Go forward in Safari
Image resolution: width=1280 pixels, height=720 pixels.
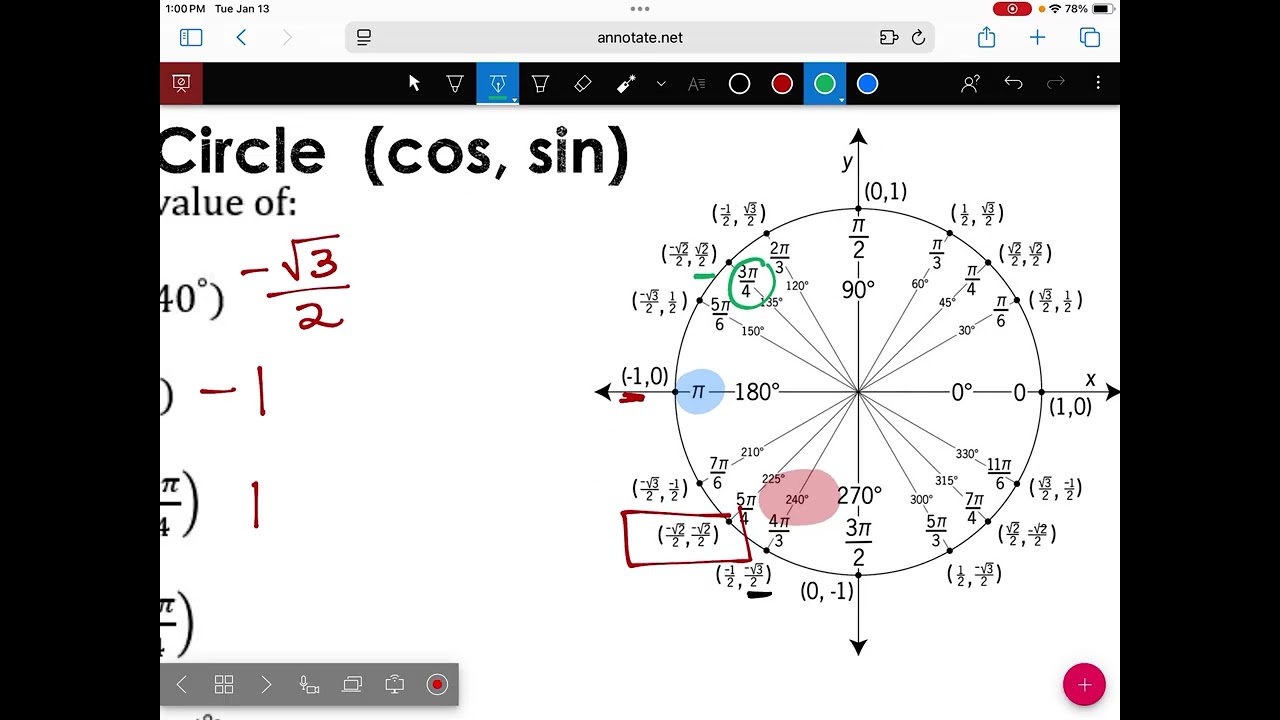(287, 37)
